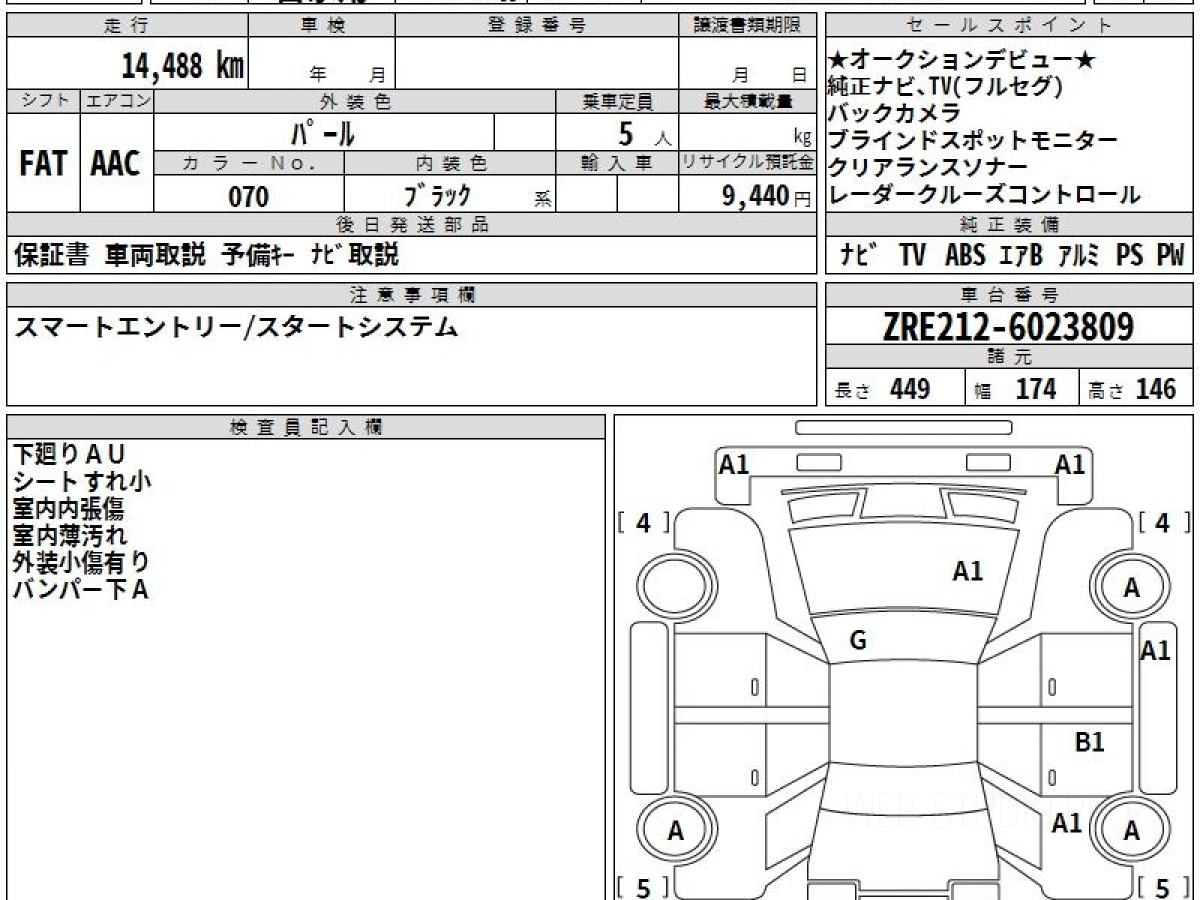
Task: Click アルミ in the genuine equipment row
Action: [x=1080, y=256]
